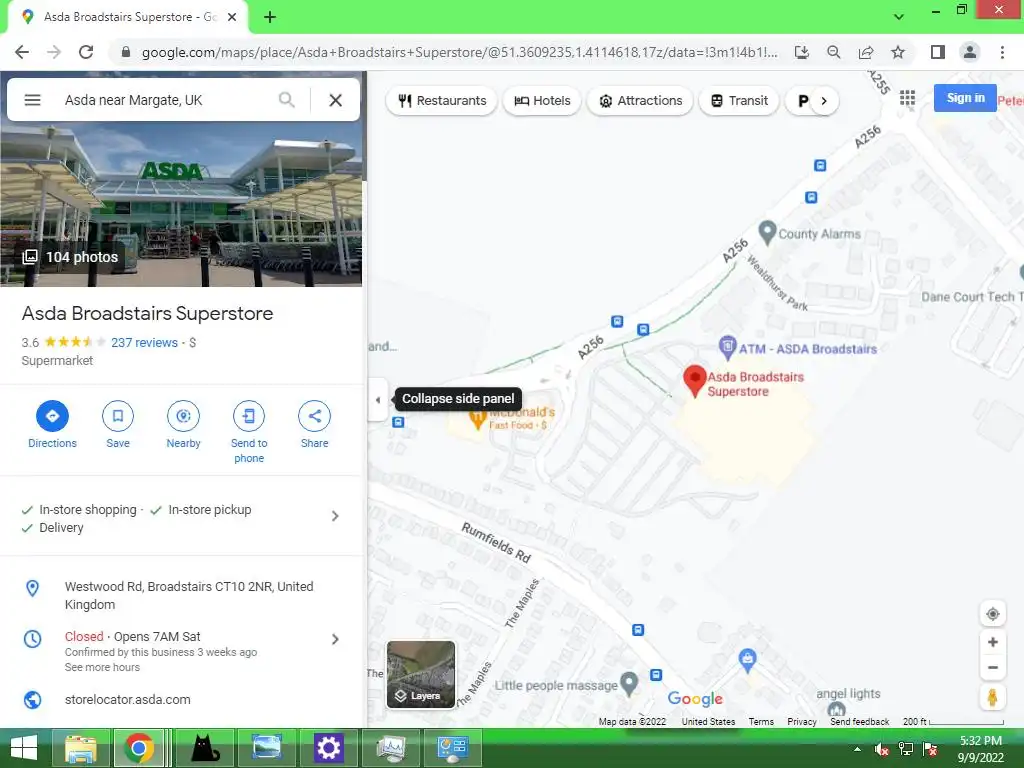Open the settings gear taskbar app
Screen dimensions: 1024x768
pos(328,748)
